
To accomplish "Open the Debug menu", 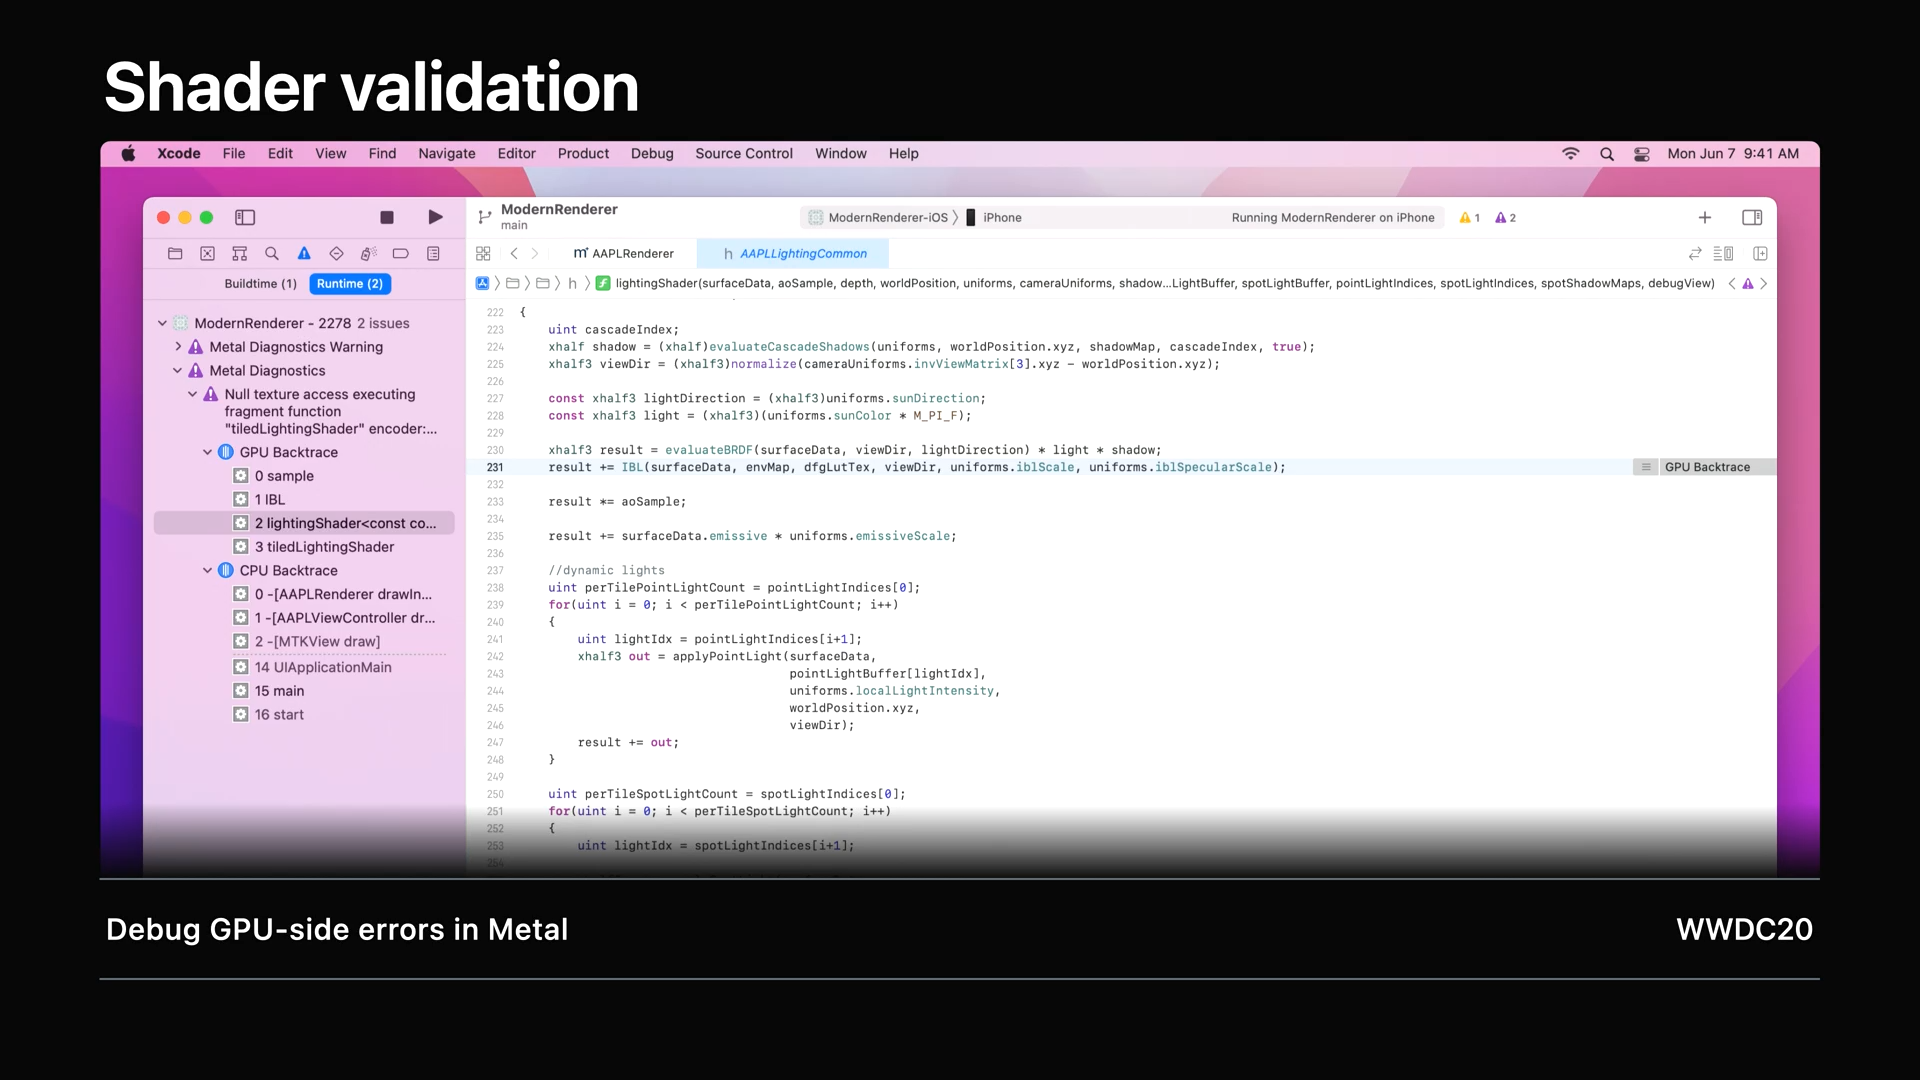I will [651, 154].
